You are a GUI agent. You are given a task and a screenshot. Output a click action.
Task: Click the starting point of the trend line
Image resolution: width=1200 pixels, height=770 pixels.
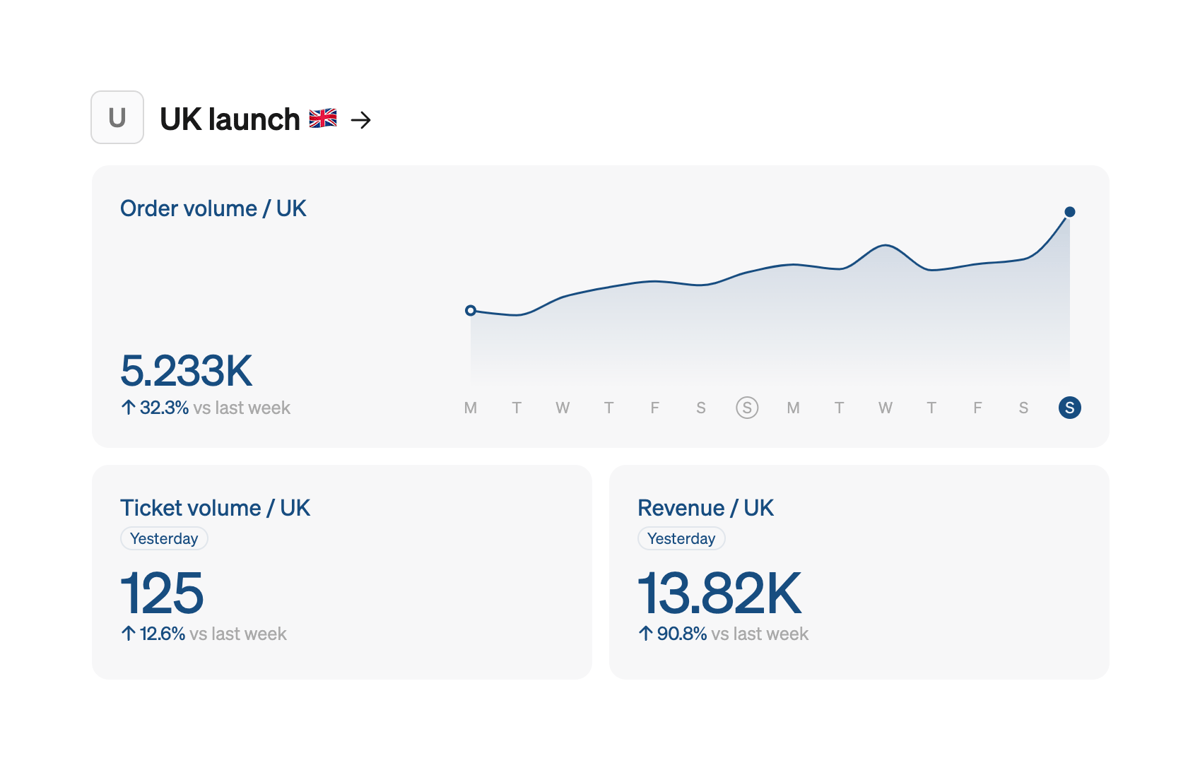[x=470, y=310]
